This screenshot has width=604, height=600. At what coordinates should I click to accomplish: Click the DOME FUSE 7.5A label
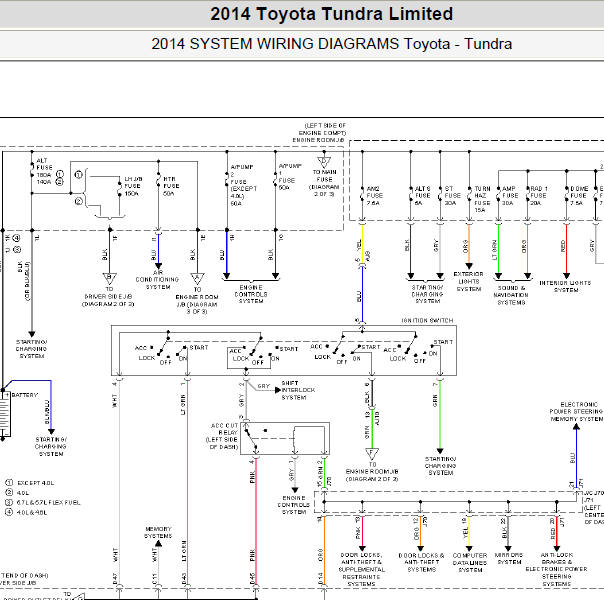[579, 196]
